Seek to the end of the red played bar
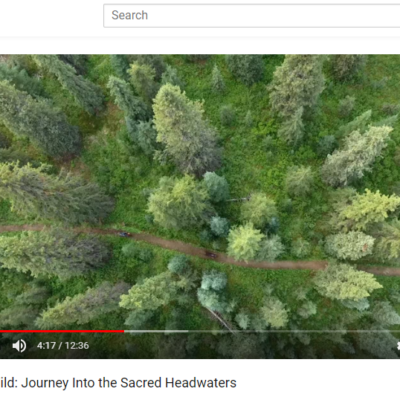The width and height of the screenshot is (400, 400). [x=124, y=331]
